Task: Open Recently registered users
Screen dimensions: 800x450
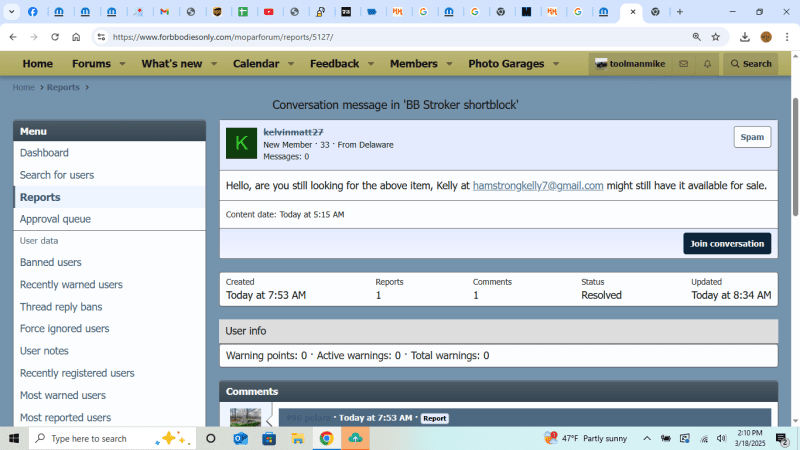Action: (x=110, y=373)
